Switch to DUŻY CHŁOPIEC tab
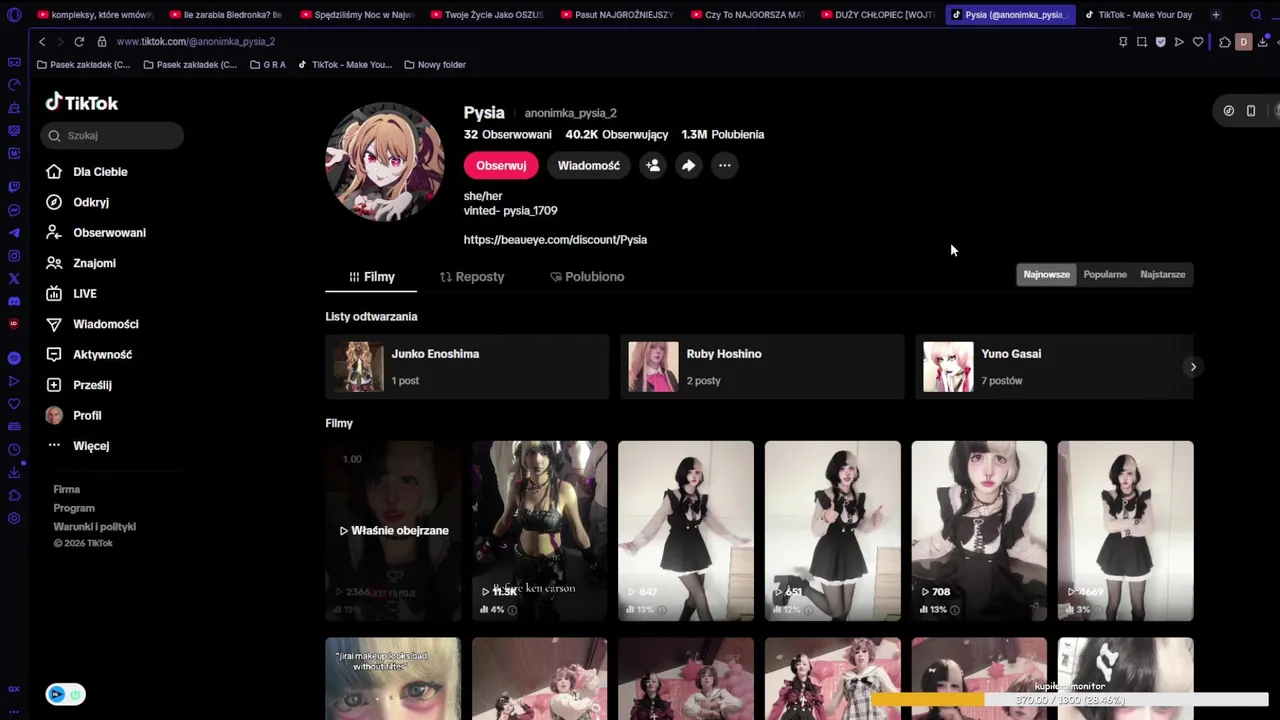The height and width of the screenshot is (720, 1280). (x=876, y=15)
